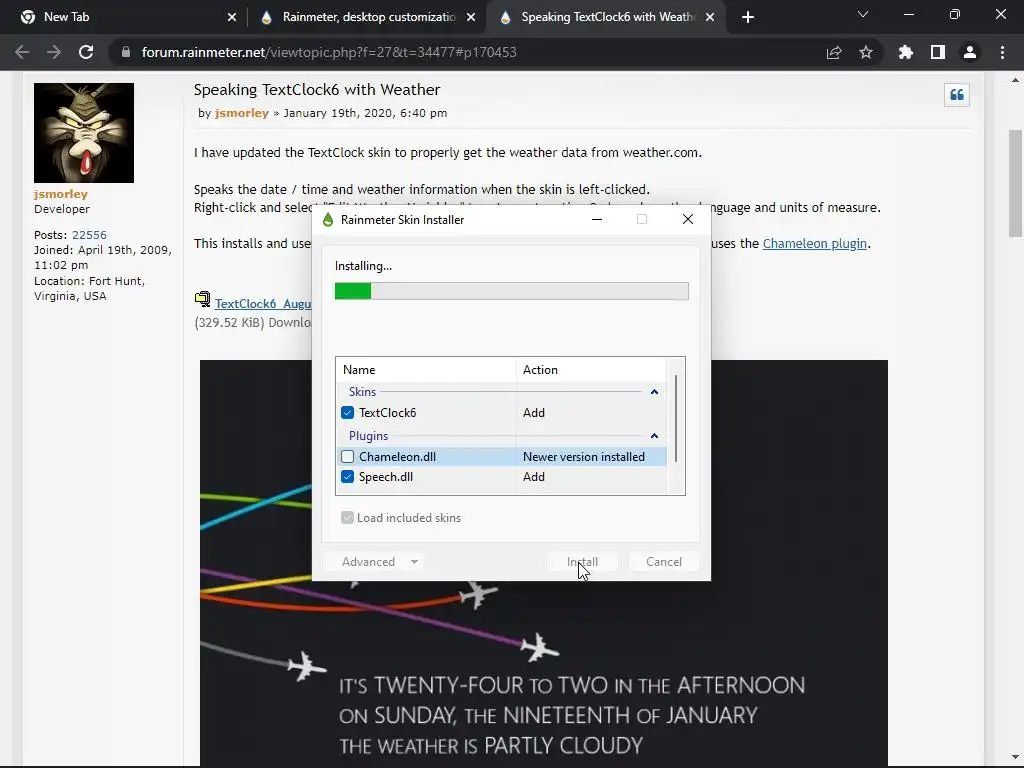
Task: Uncheck the TextClock6 skin checkbox
Action: pos(347,413)
